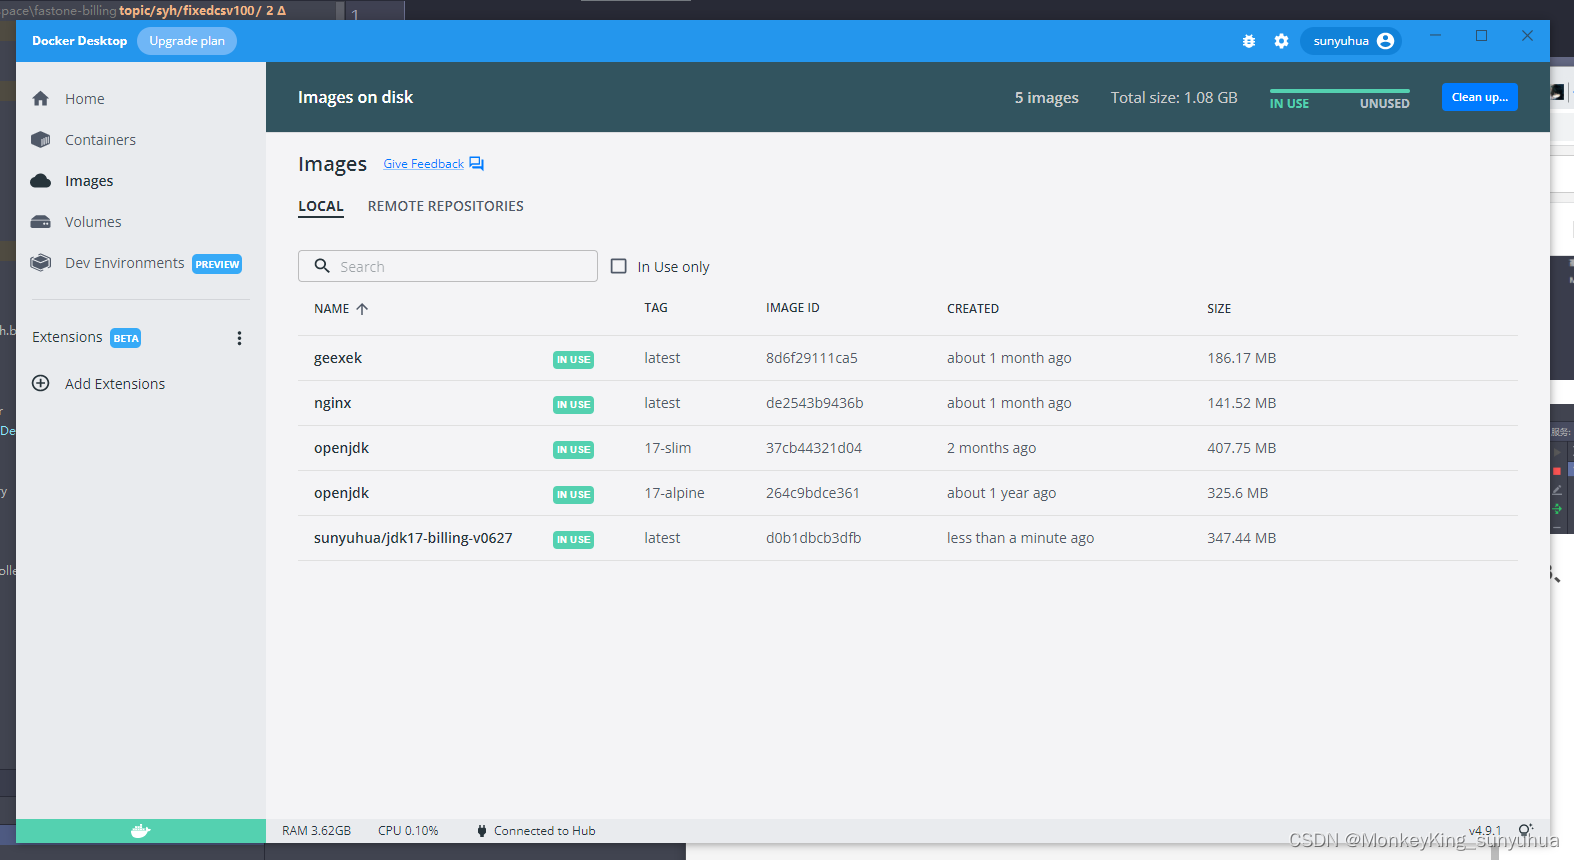Click the SIZE column header
The height and width of the screenshot is (860, 1574).
(1219, 309)
